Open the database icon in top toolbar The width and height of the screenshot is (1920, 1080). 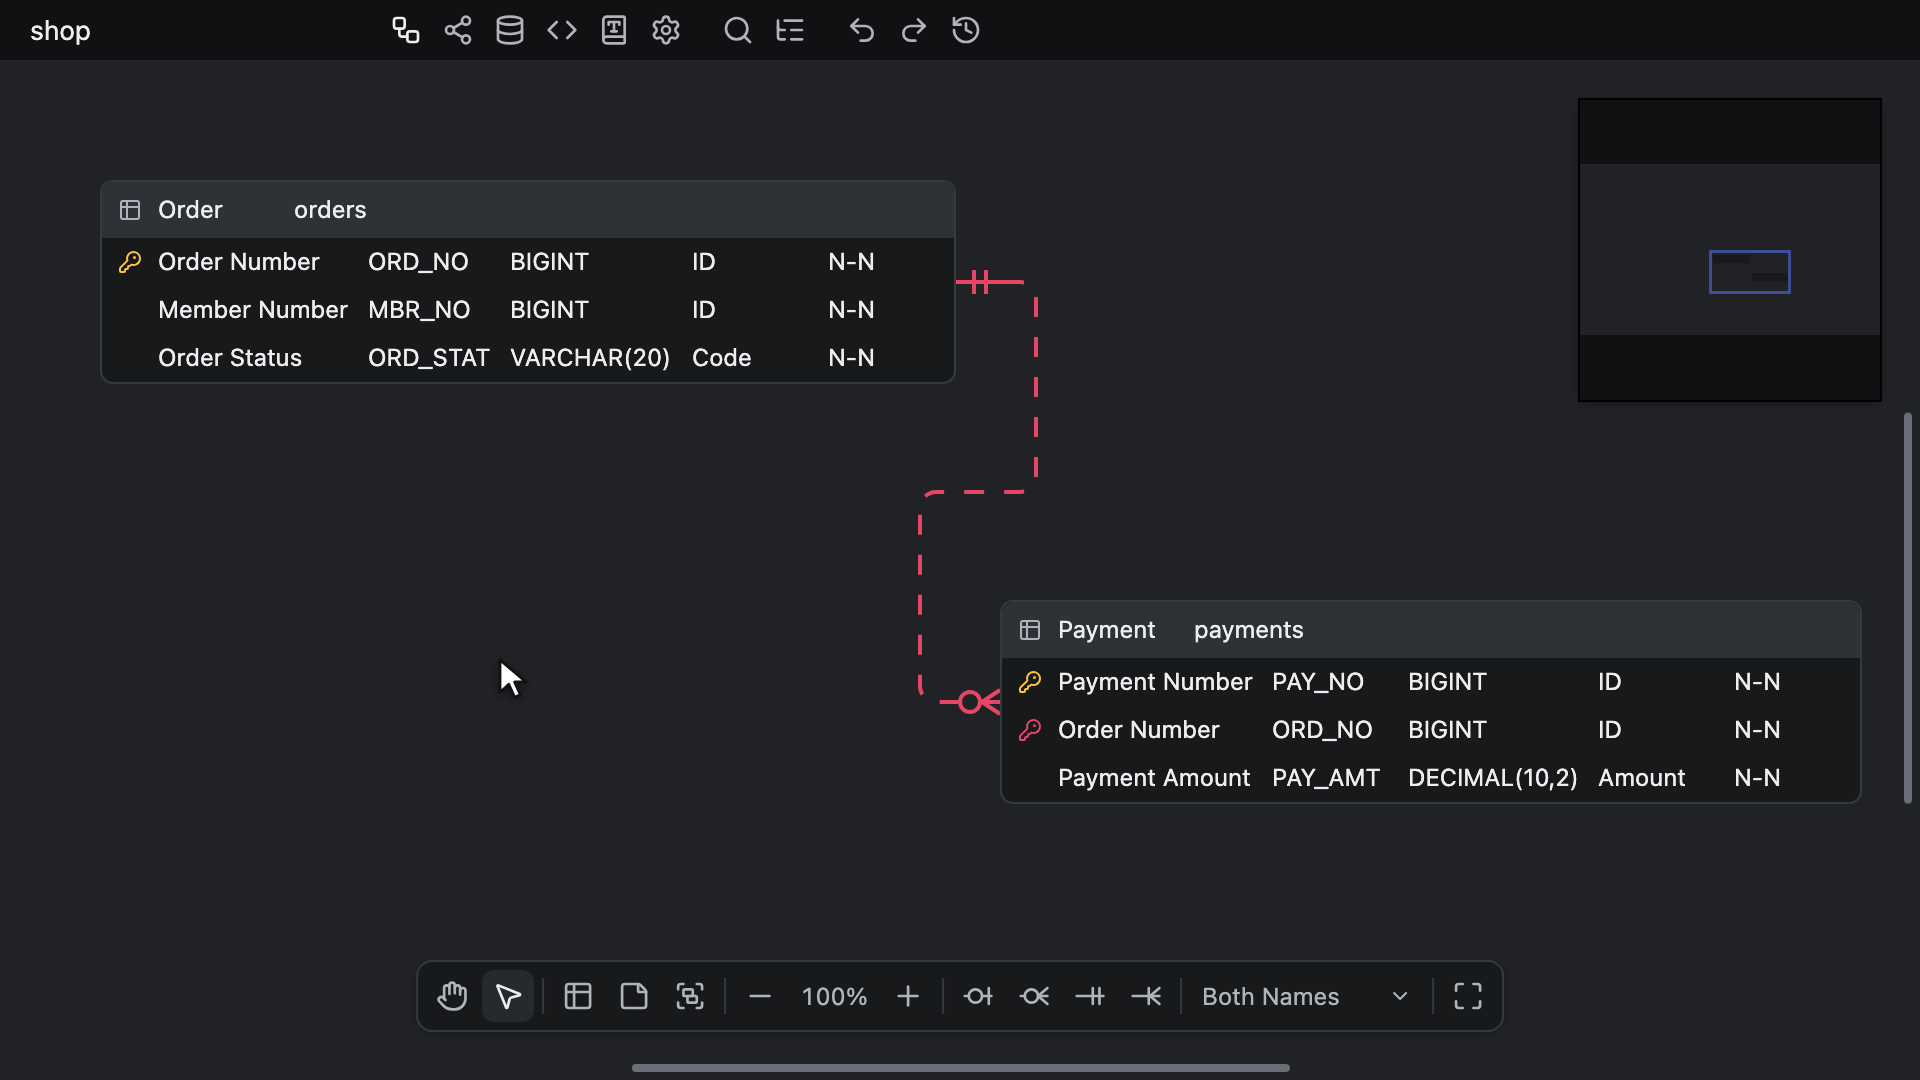click(510, 30)
